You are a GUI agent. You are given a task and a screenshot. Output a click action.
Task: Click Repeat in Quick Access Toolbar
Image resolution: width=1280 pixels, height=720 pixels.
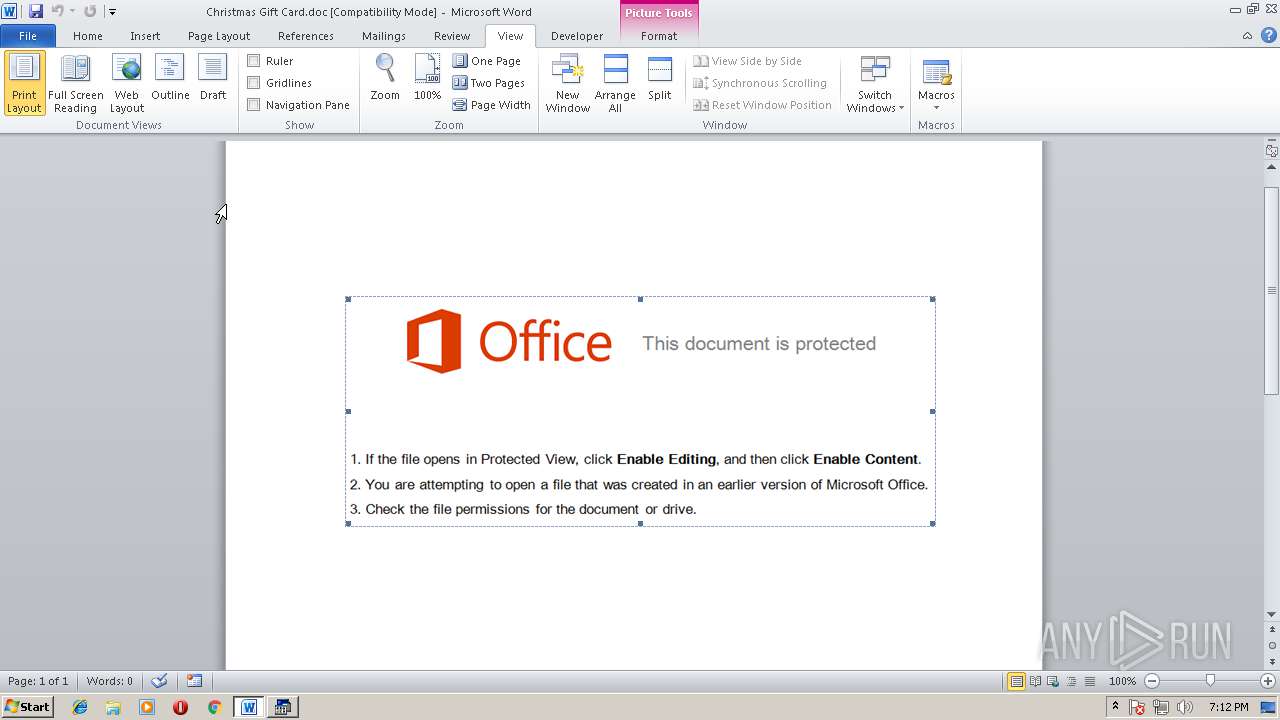pos(90,11)
